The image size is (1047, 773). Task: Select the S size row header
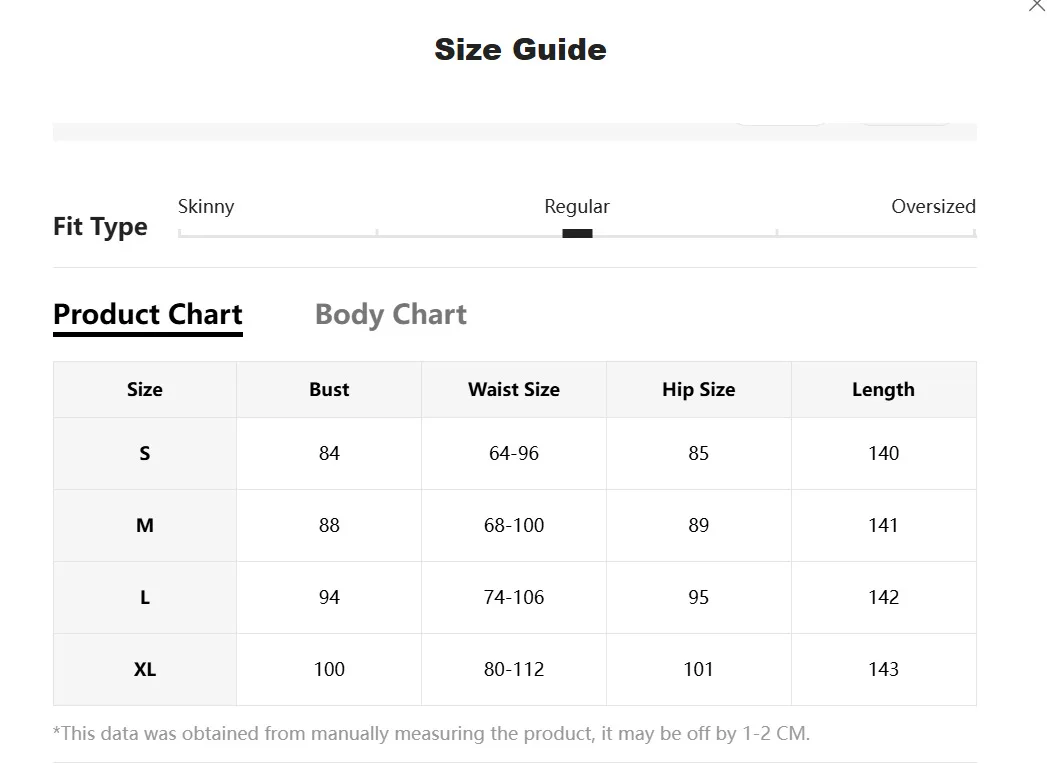(145, 454)
